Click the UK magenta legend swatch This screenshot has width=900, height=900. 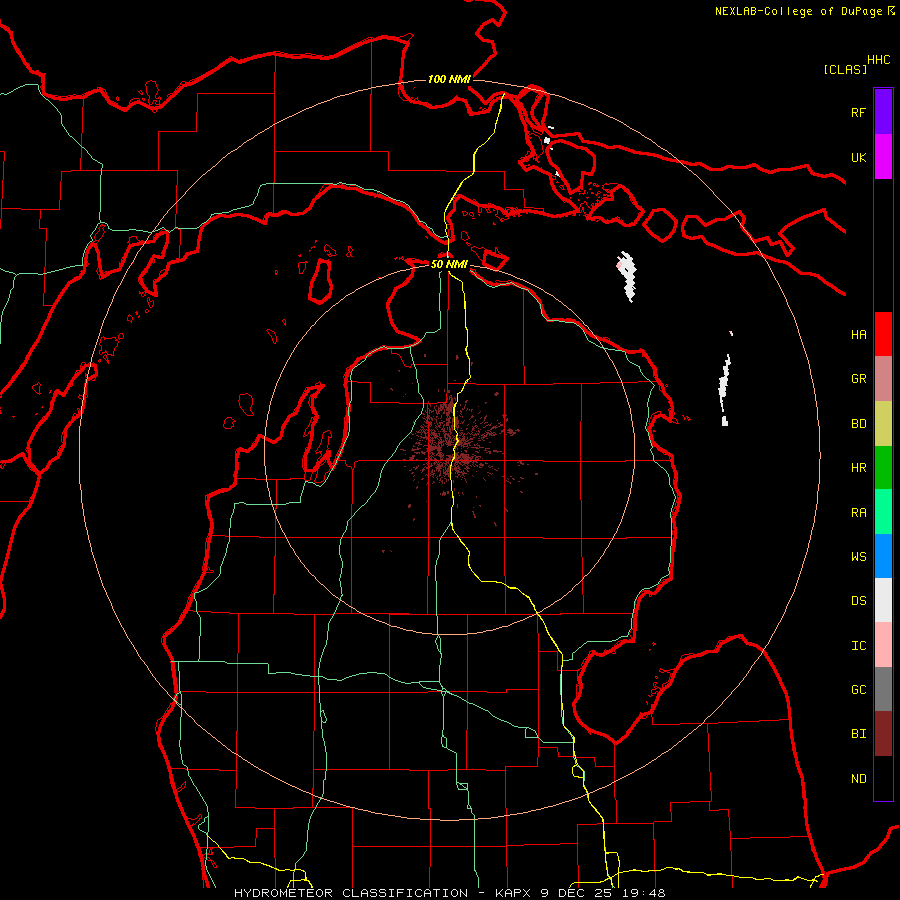883,157
